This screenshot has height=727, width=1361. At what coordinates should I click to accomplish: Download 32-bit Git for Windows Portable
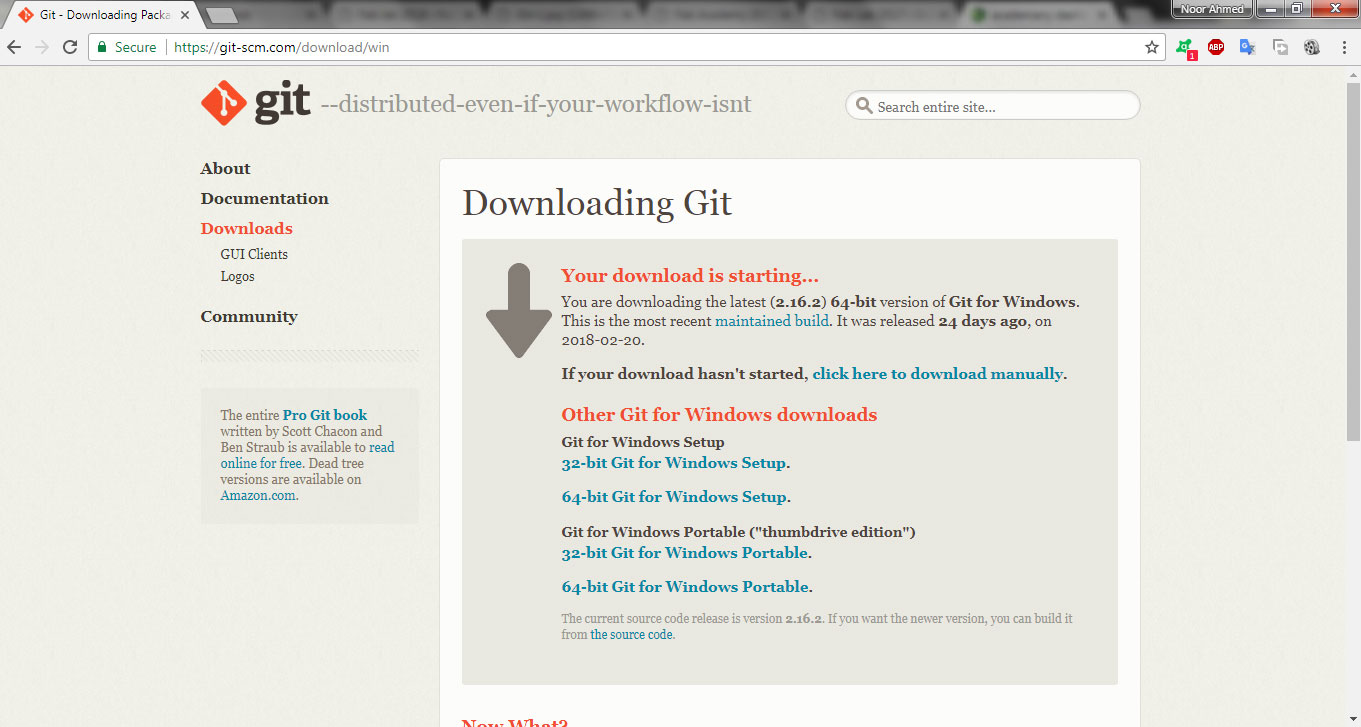tap(685, 553)
